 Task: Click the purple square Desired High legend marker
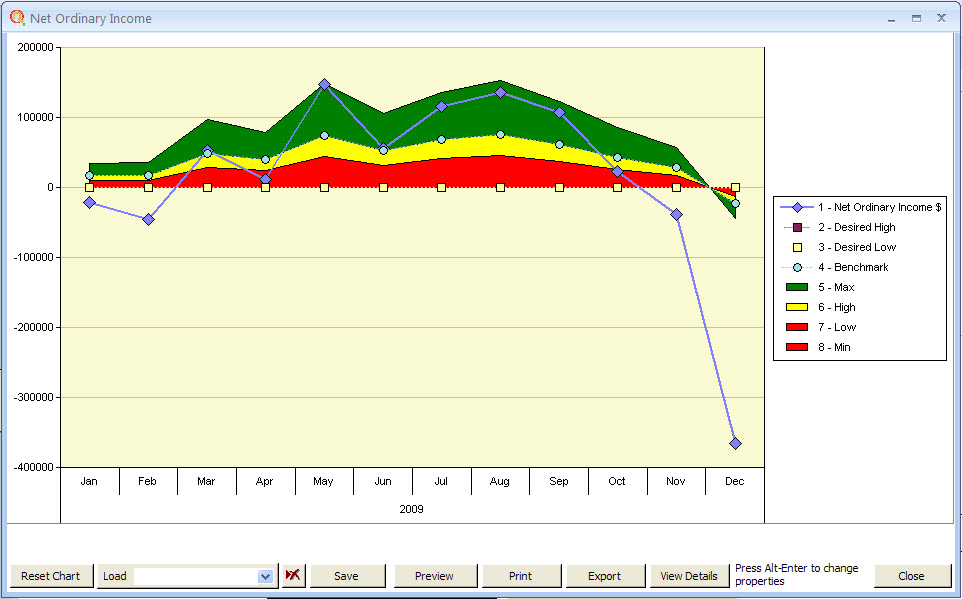tap(796, 227)
